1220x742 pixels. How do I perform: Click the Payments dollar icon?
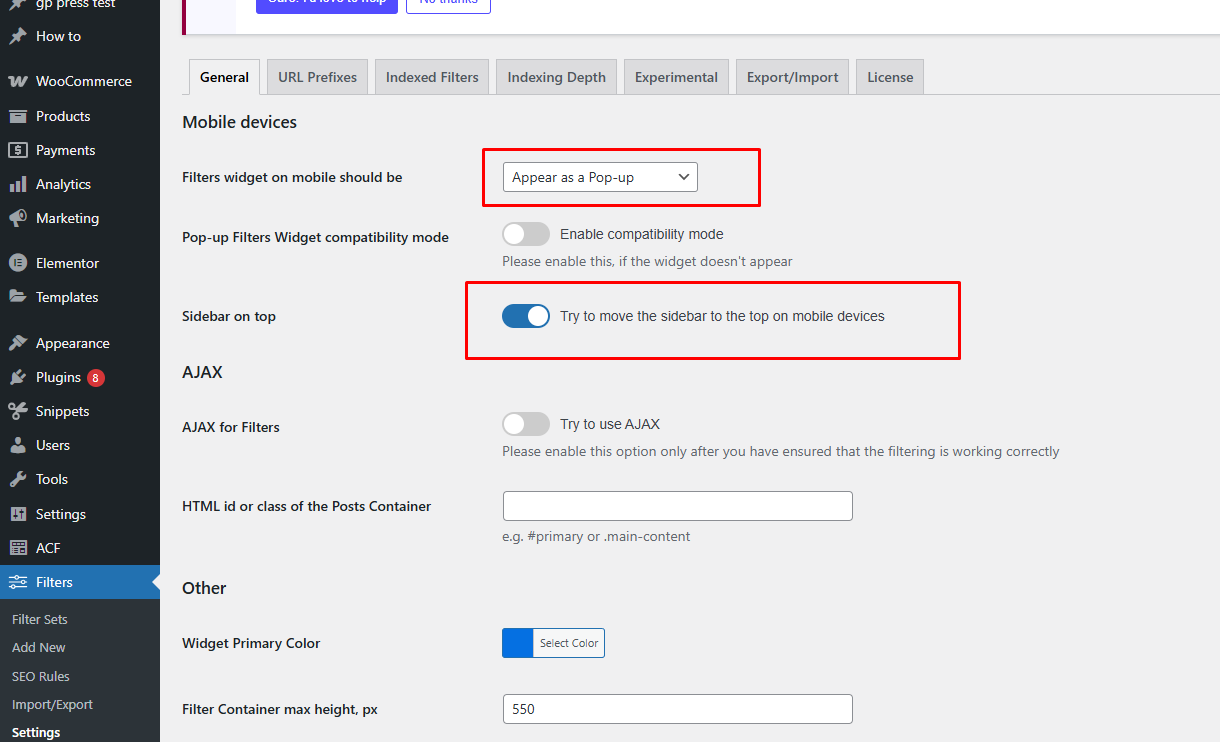(x=17, y=150)
